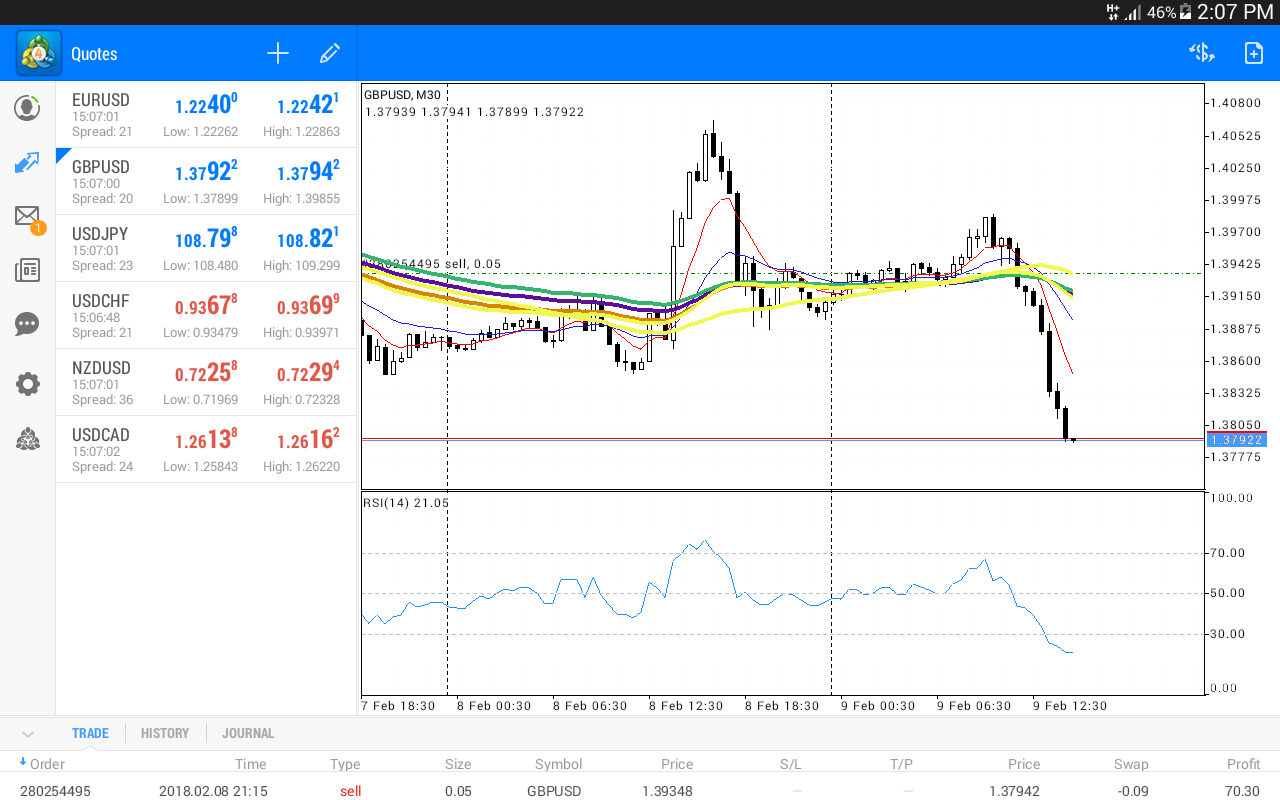Select the GBPUSD quote row
This screenshot has height=800, width=1280.
pyautogui.click(x=206, y=182)
